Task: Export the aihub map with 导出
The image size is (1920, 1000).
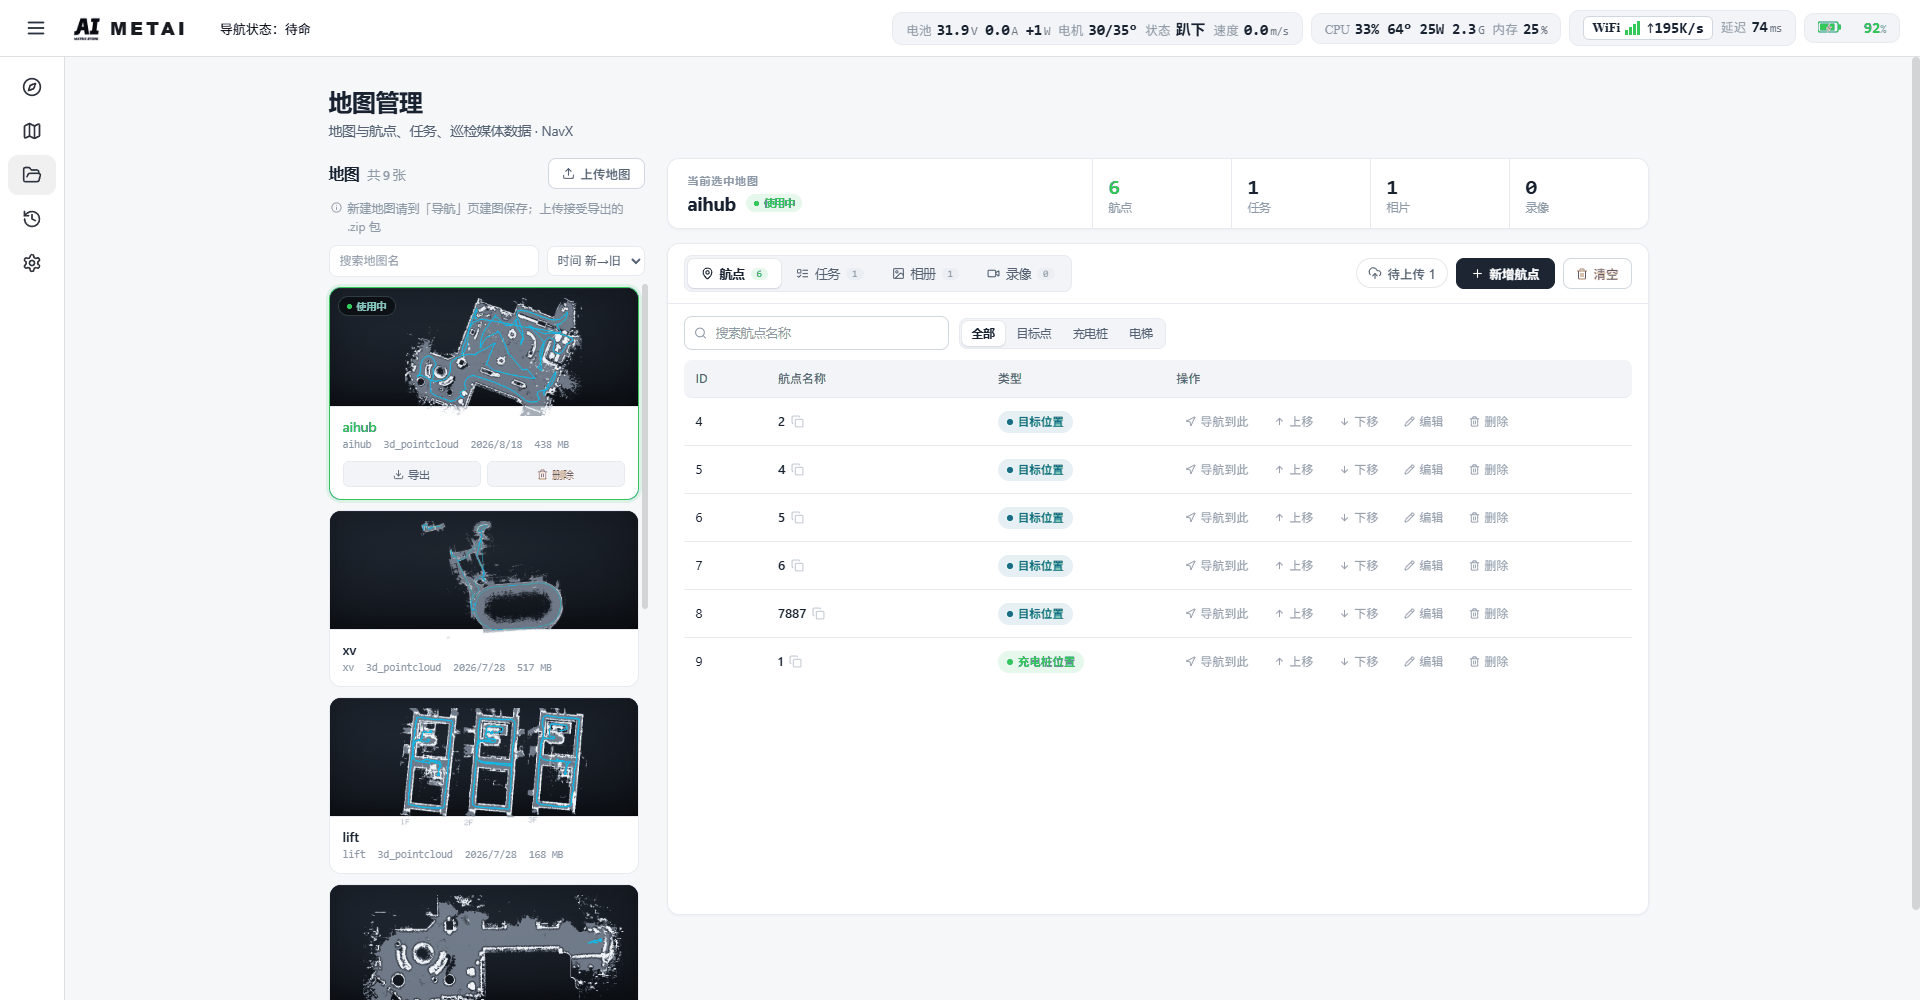Action: tap(412, 475)
